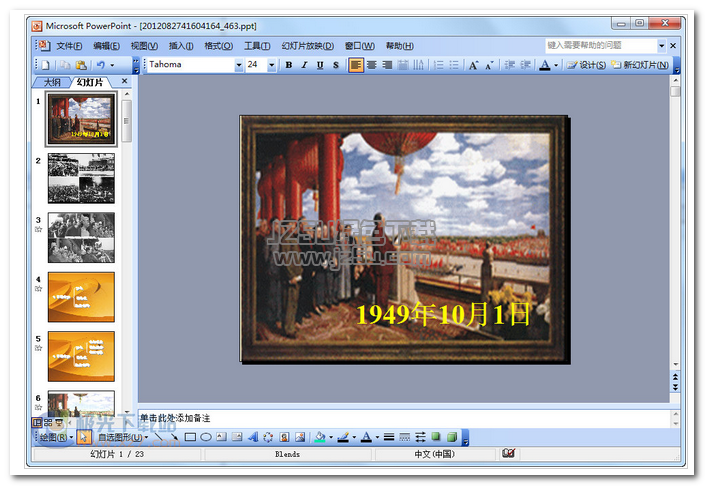The image size is (705, 486).
Task: Switch to the 幻灯片 slides tab
Action: click(90, 82)
